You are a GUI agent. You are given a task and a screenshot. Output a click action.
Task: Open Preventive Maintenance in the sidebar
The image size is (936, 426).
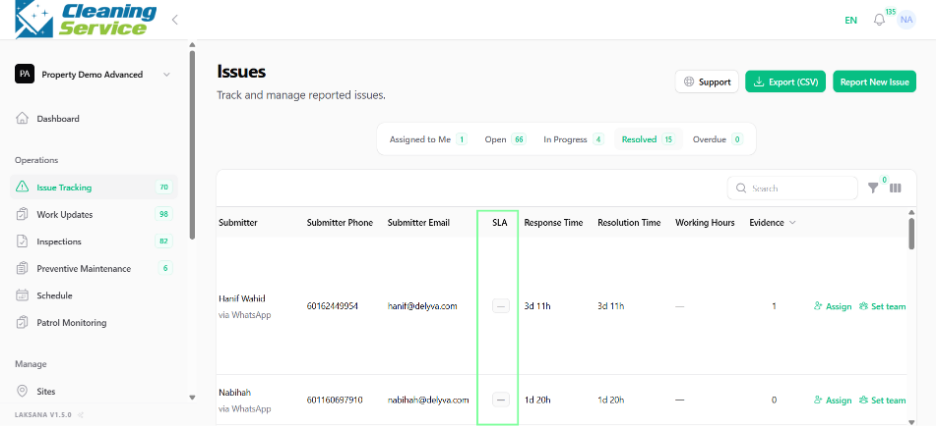pos(94,268)
